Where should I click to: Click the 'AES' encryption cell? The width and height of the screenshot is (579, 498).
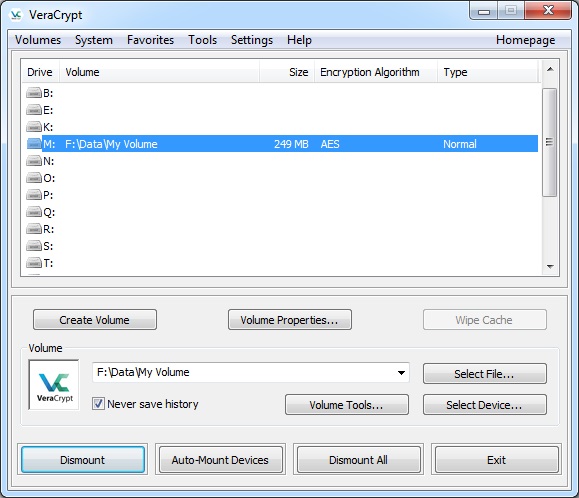point(330,144)
